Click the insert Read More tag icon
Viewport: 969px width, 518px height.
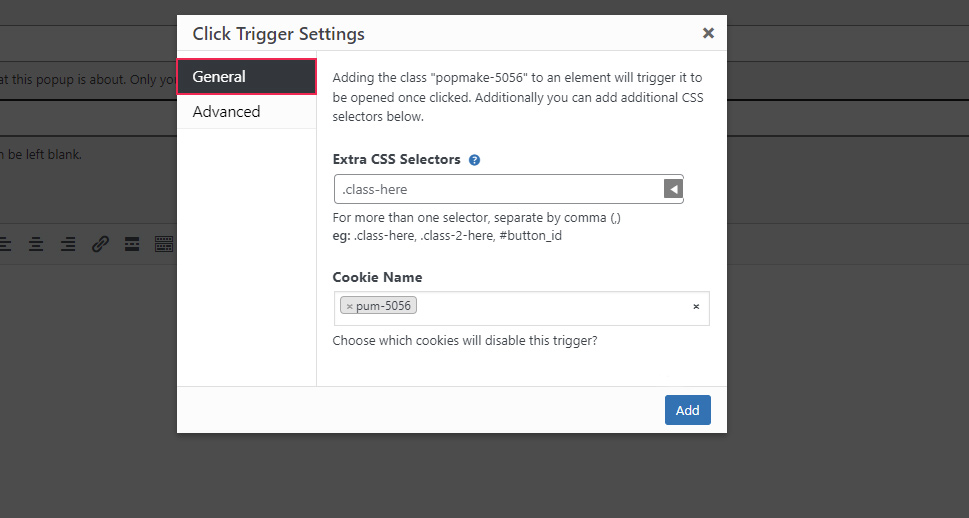132,244
